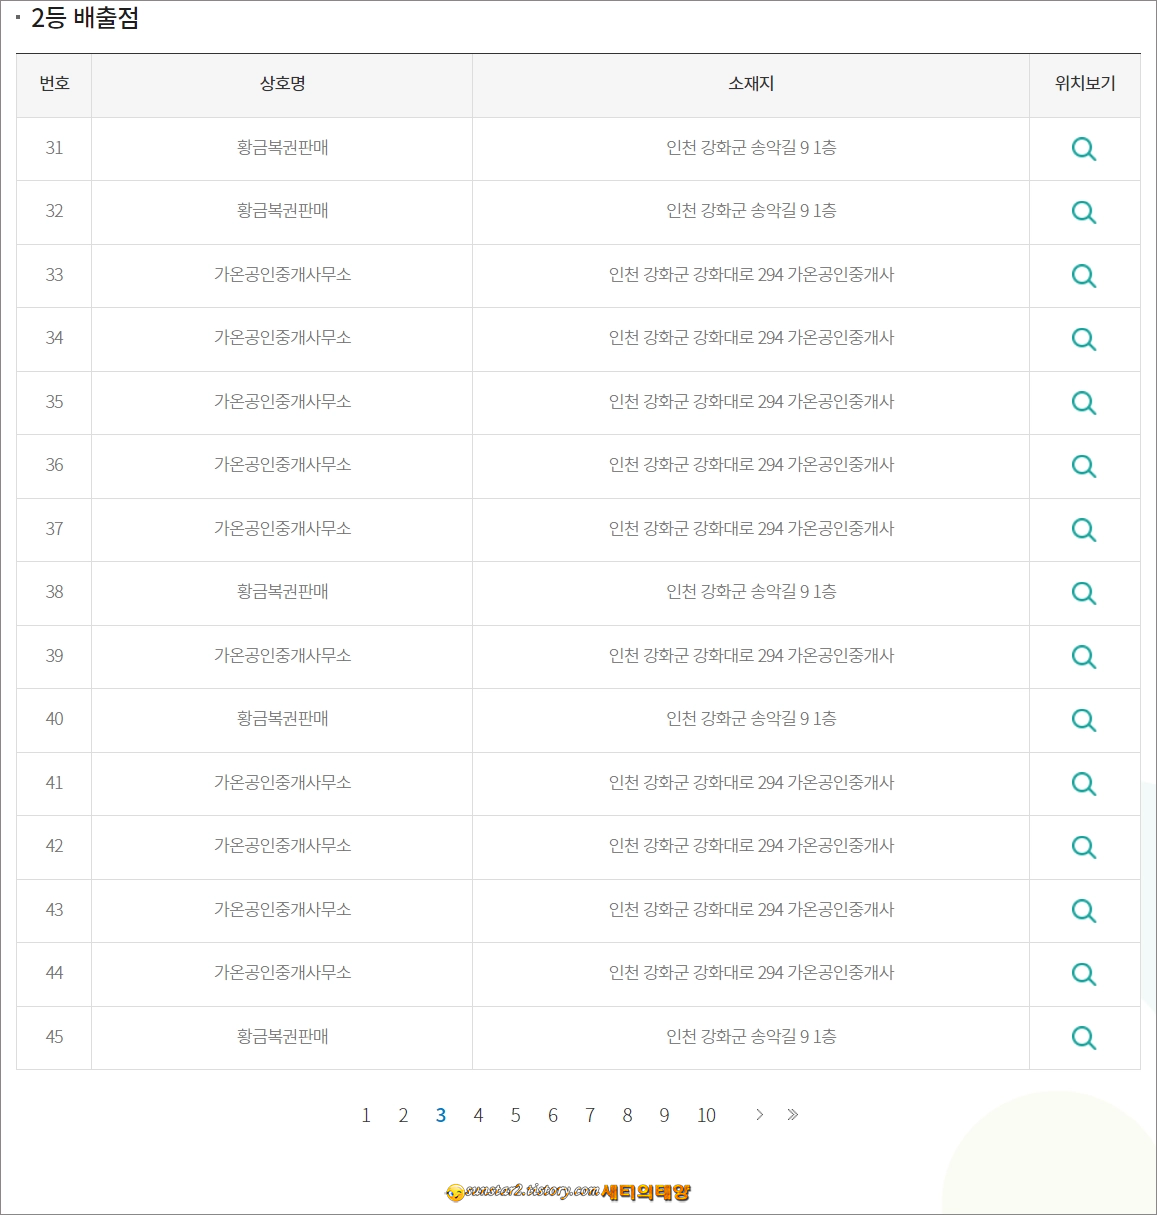1157x1215 pixels.
Task: Select page 7 in pagination
Action: point(590,1115)
